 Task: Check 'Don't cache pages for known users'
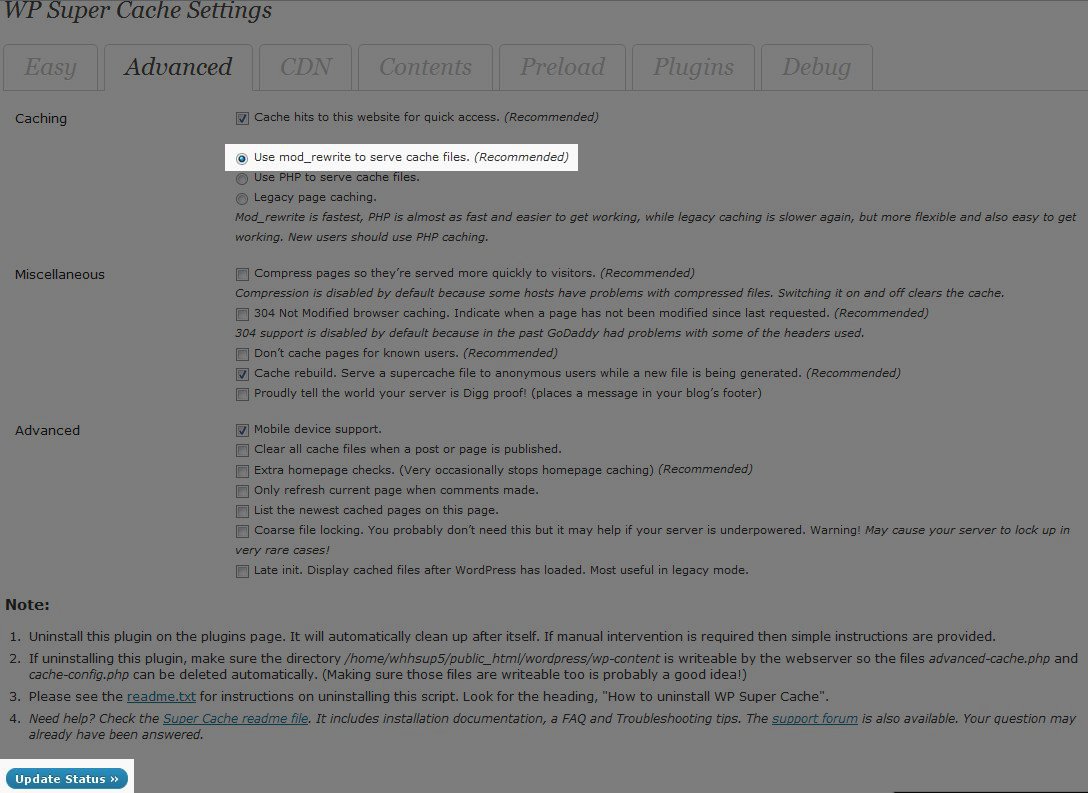click(x=242, y=353)
